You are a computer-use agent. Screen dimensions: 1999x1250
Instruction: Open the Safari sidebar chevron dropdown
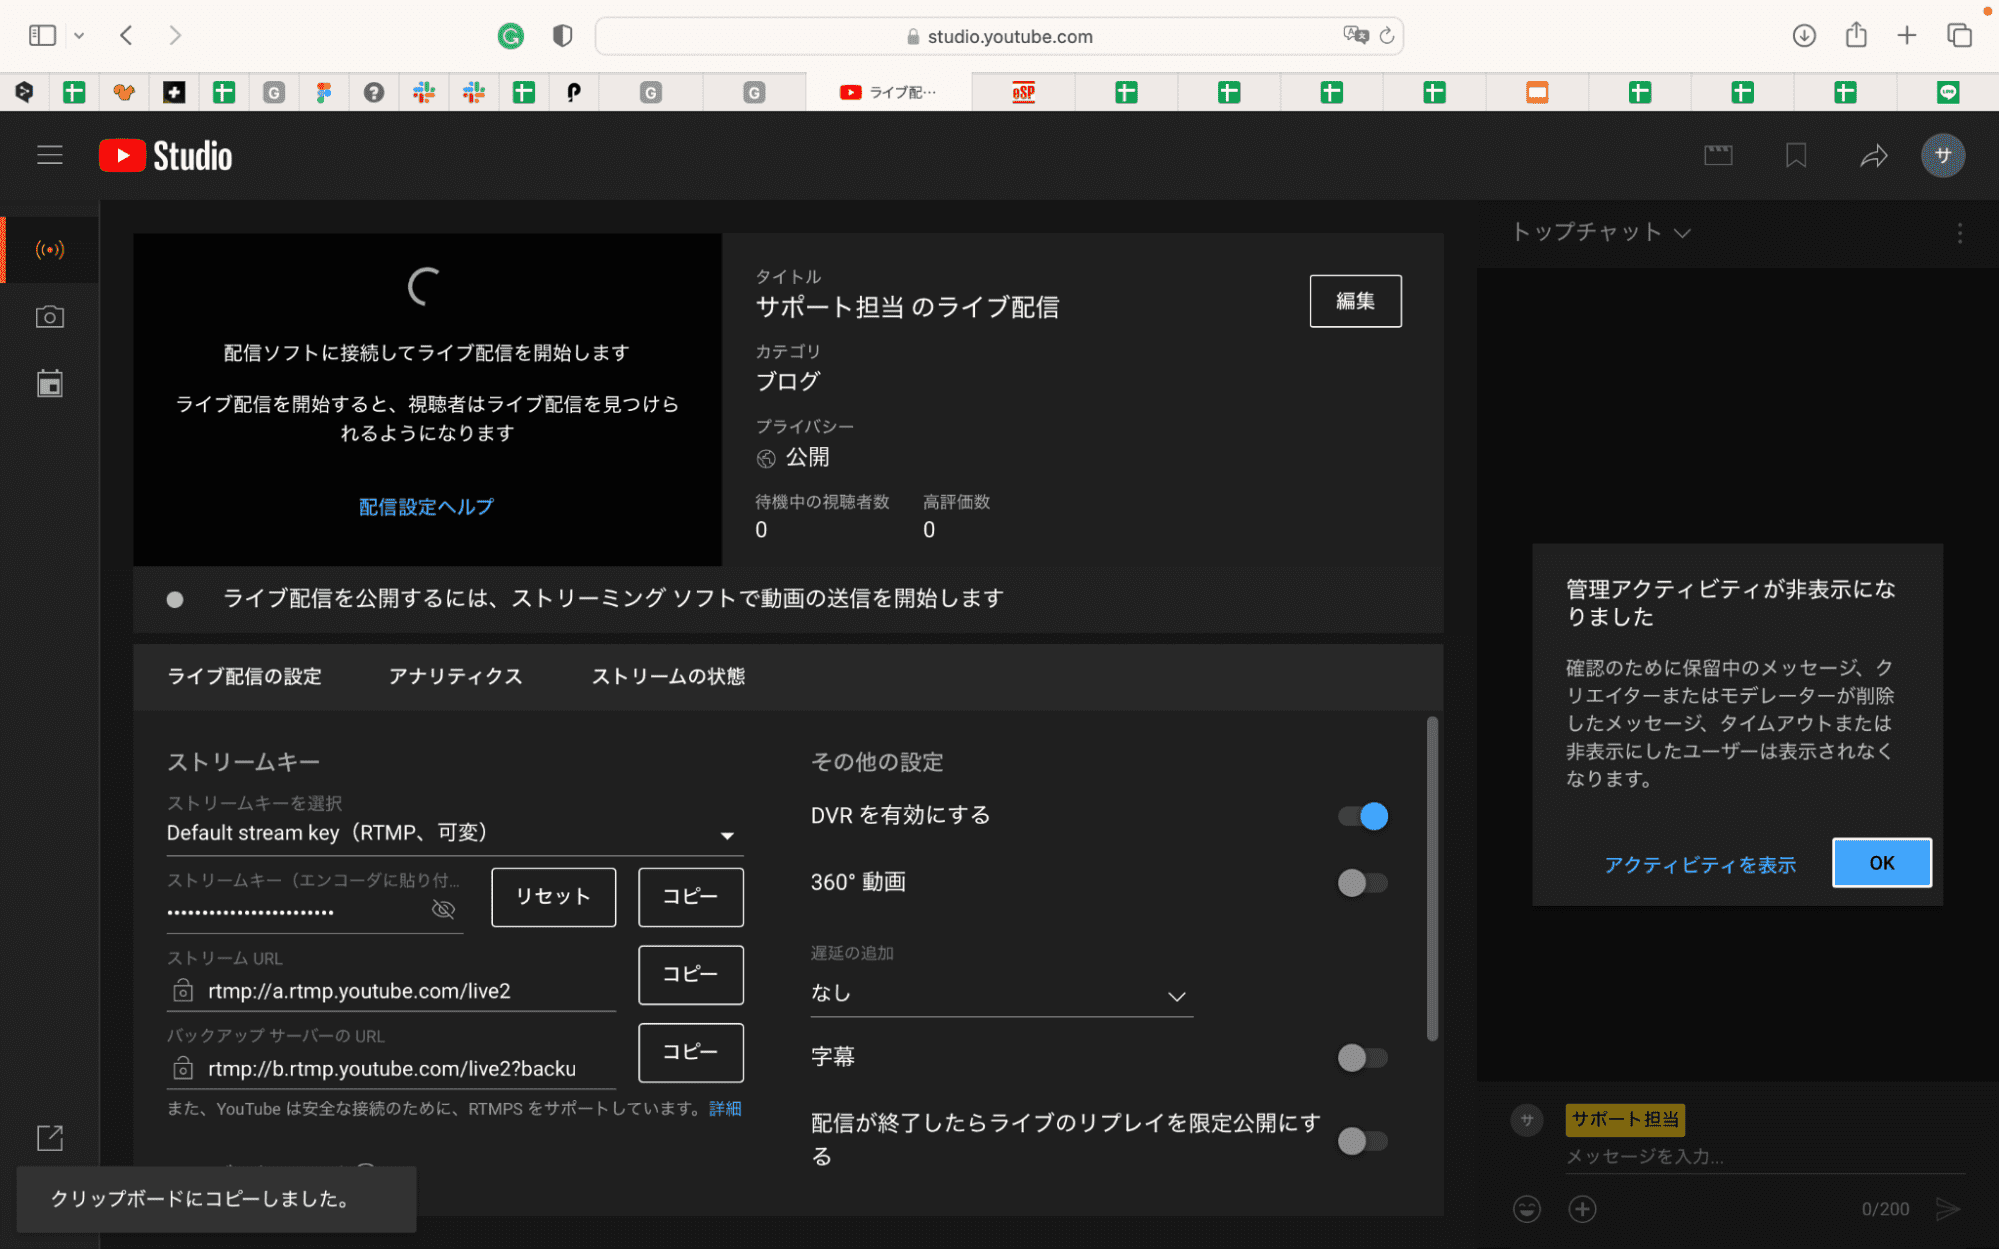point(79,36)
